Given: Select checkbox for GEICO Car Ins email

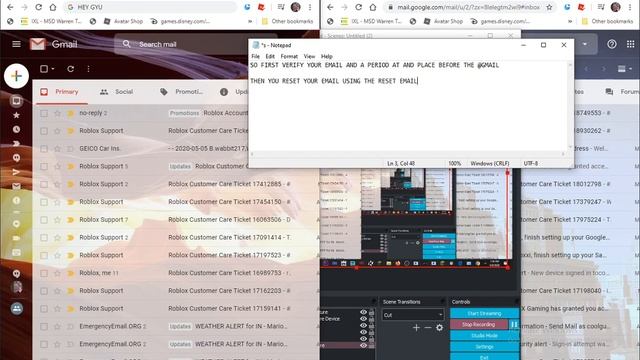Looking at the screenshot, I should point(44,149).
